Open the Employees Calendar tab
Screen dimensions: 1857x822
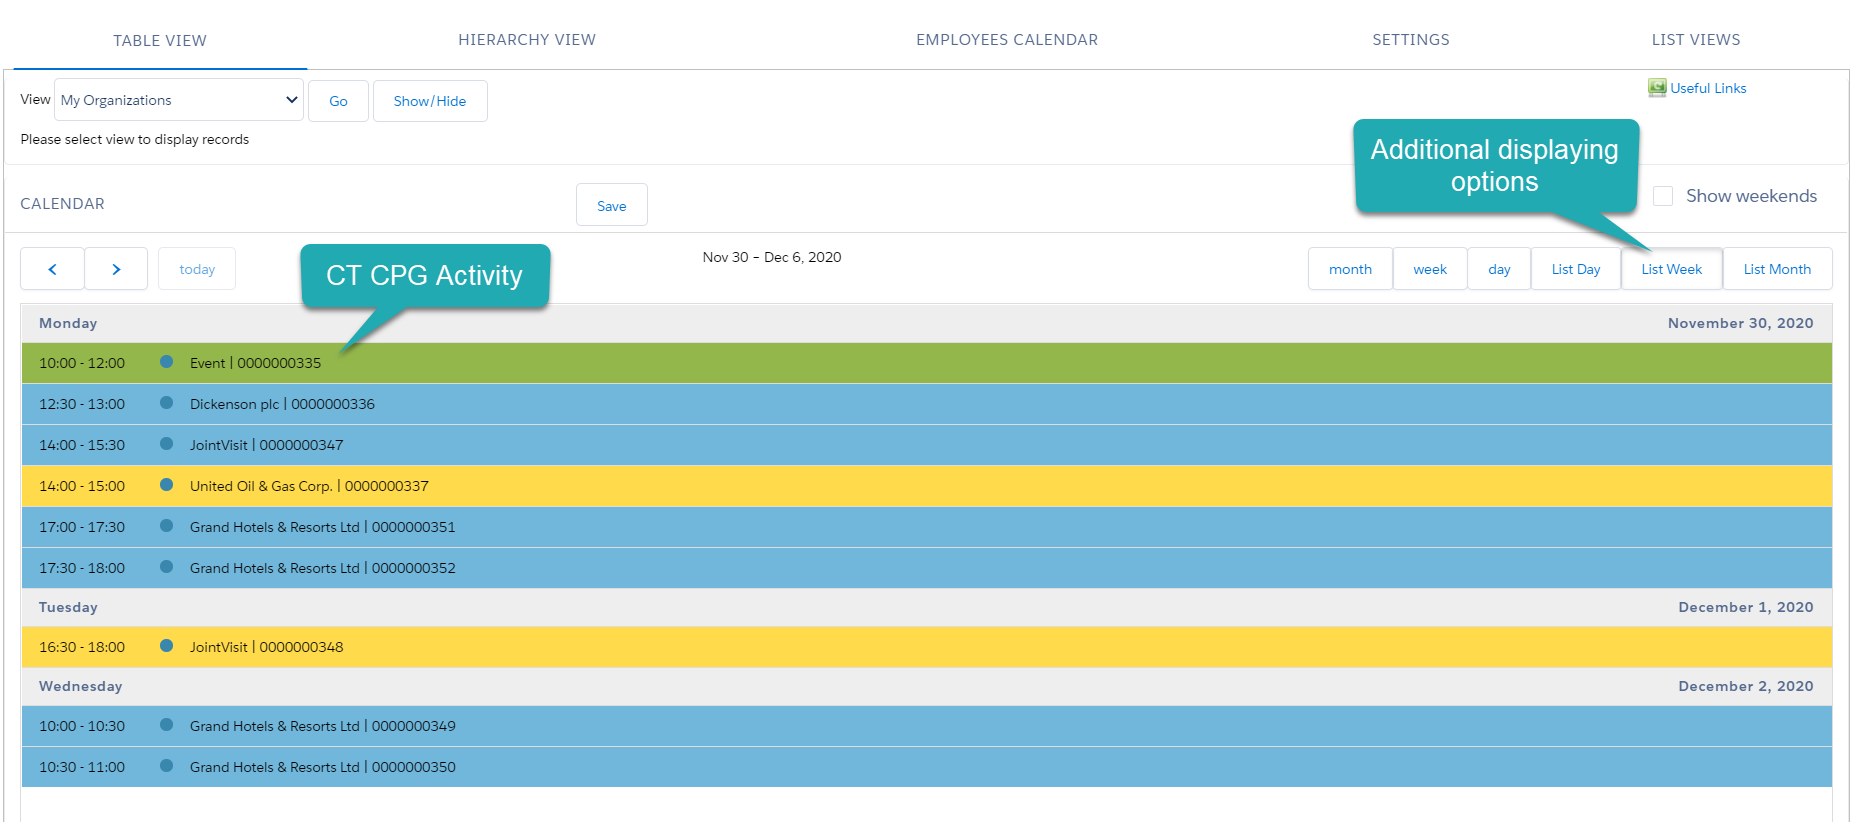coord(1006,40)
